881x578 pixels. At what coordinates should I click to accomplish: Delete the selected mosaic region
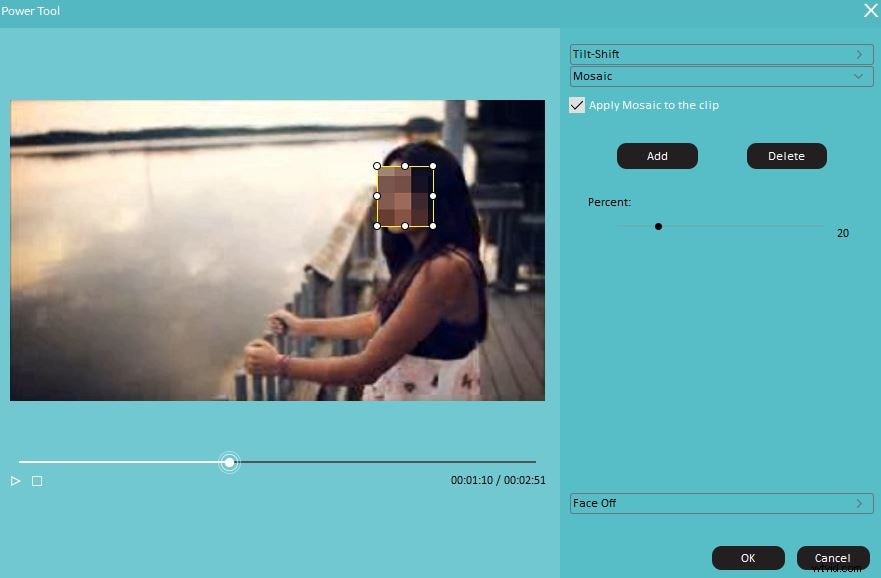click(786, 156)
